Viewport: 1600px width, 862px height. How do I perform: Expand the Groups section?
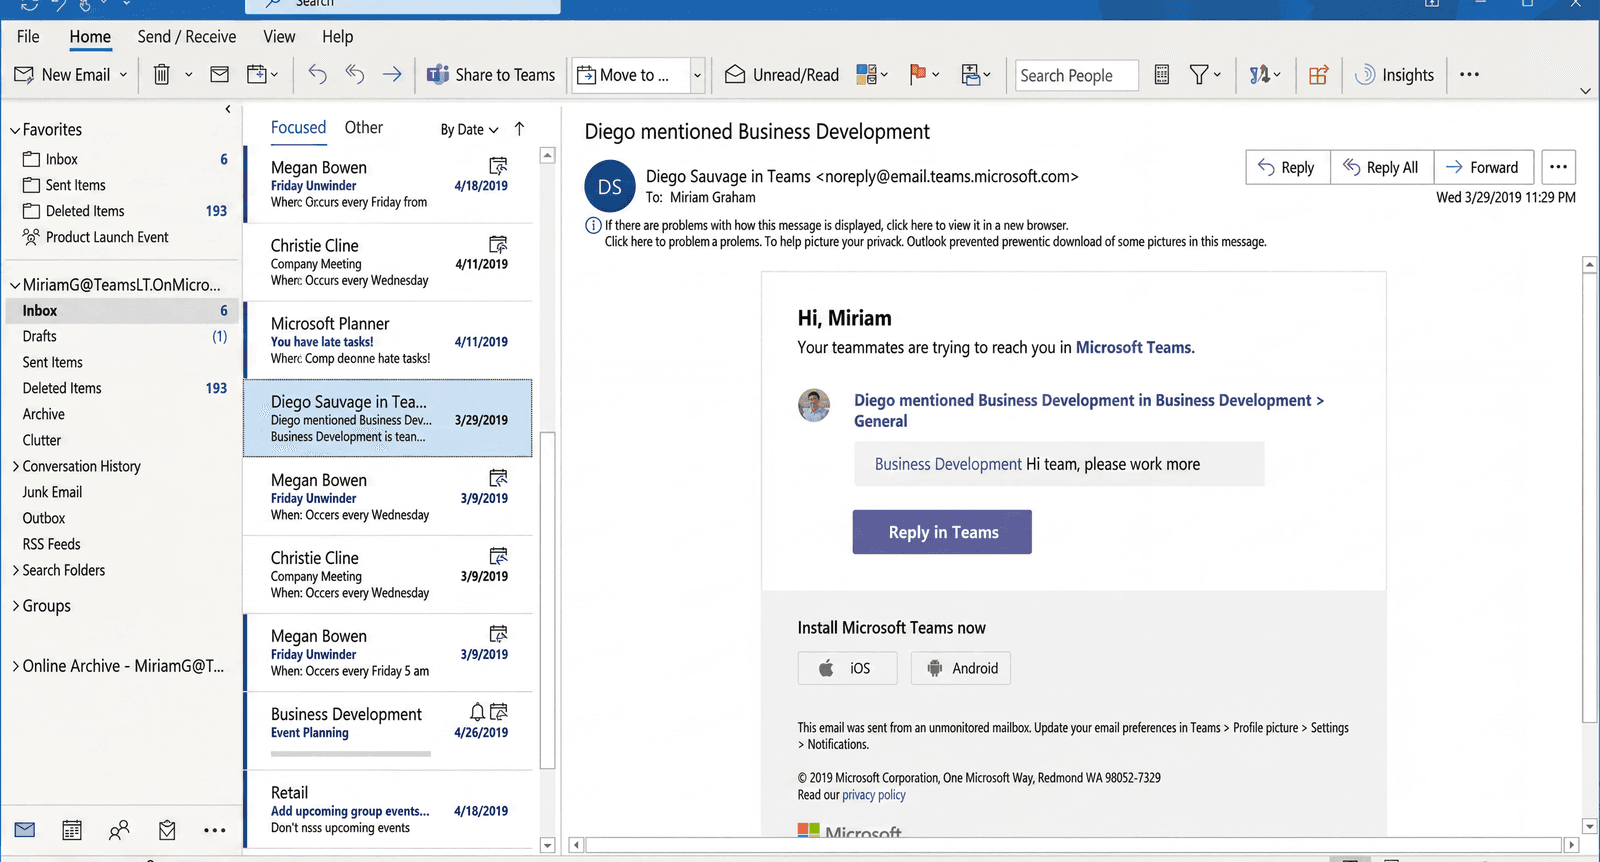coord(16,605)
